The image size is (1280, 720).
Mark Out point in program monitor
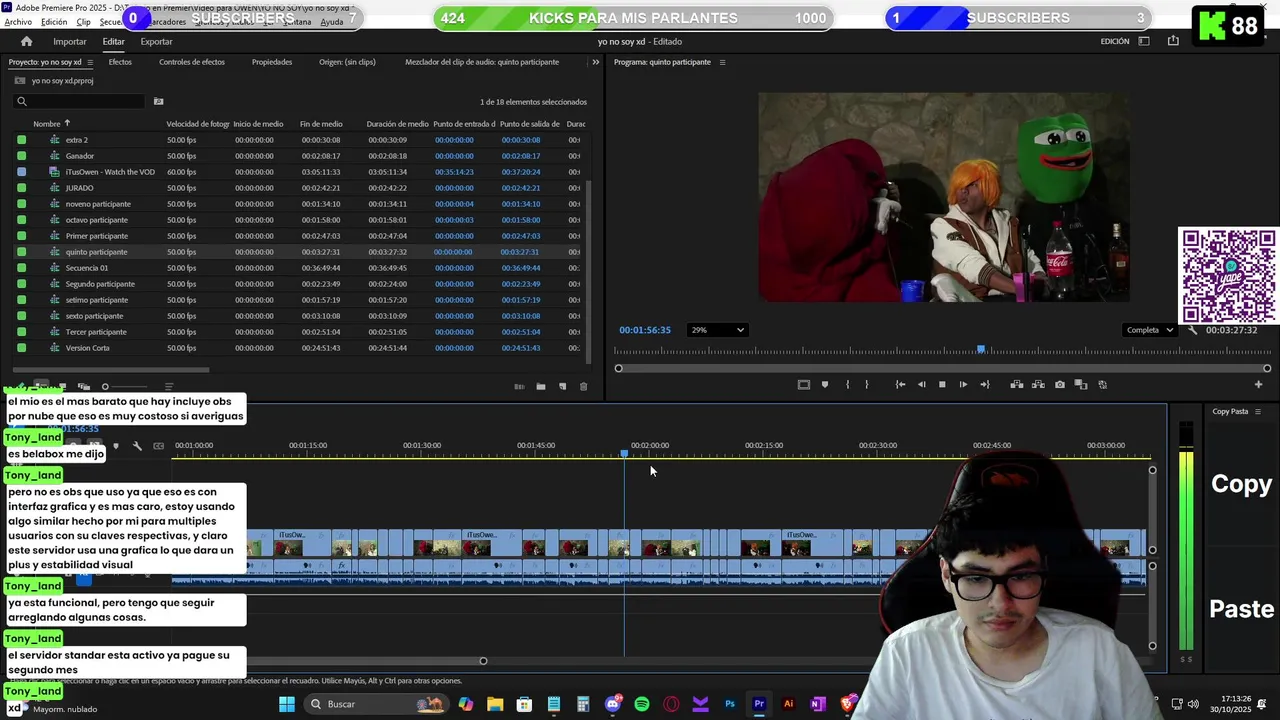[867, 385]
